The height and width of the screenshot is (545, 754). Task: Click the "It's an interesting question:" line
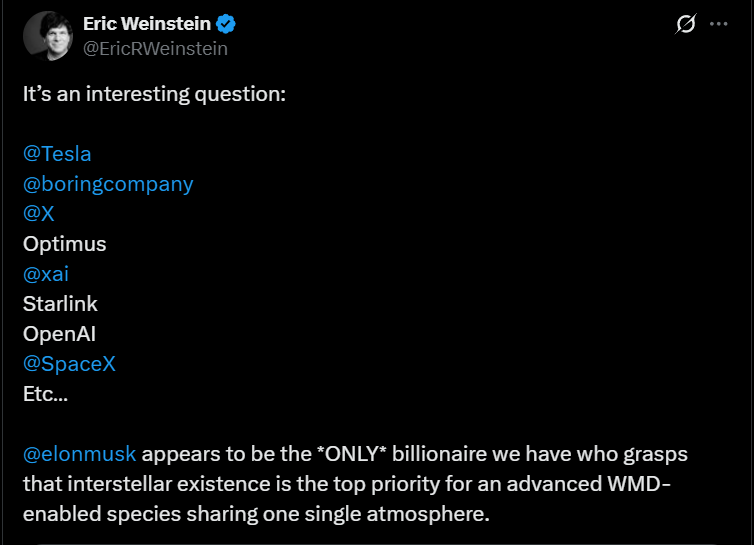pyautogui.click(x=154, y=94)
